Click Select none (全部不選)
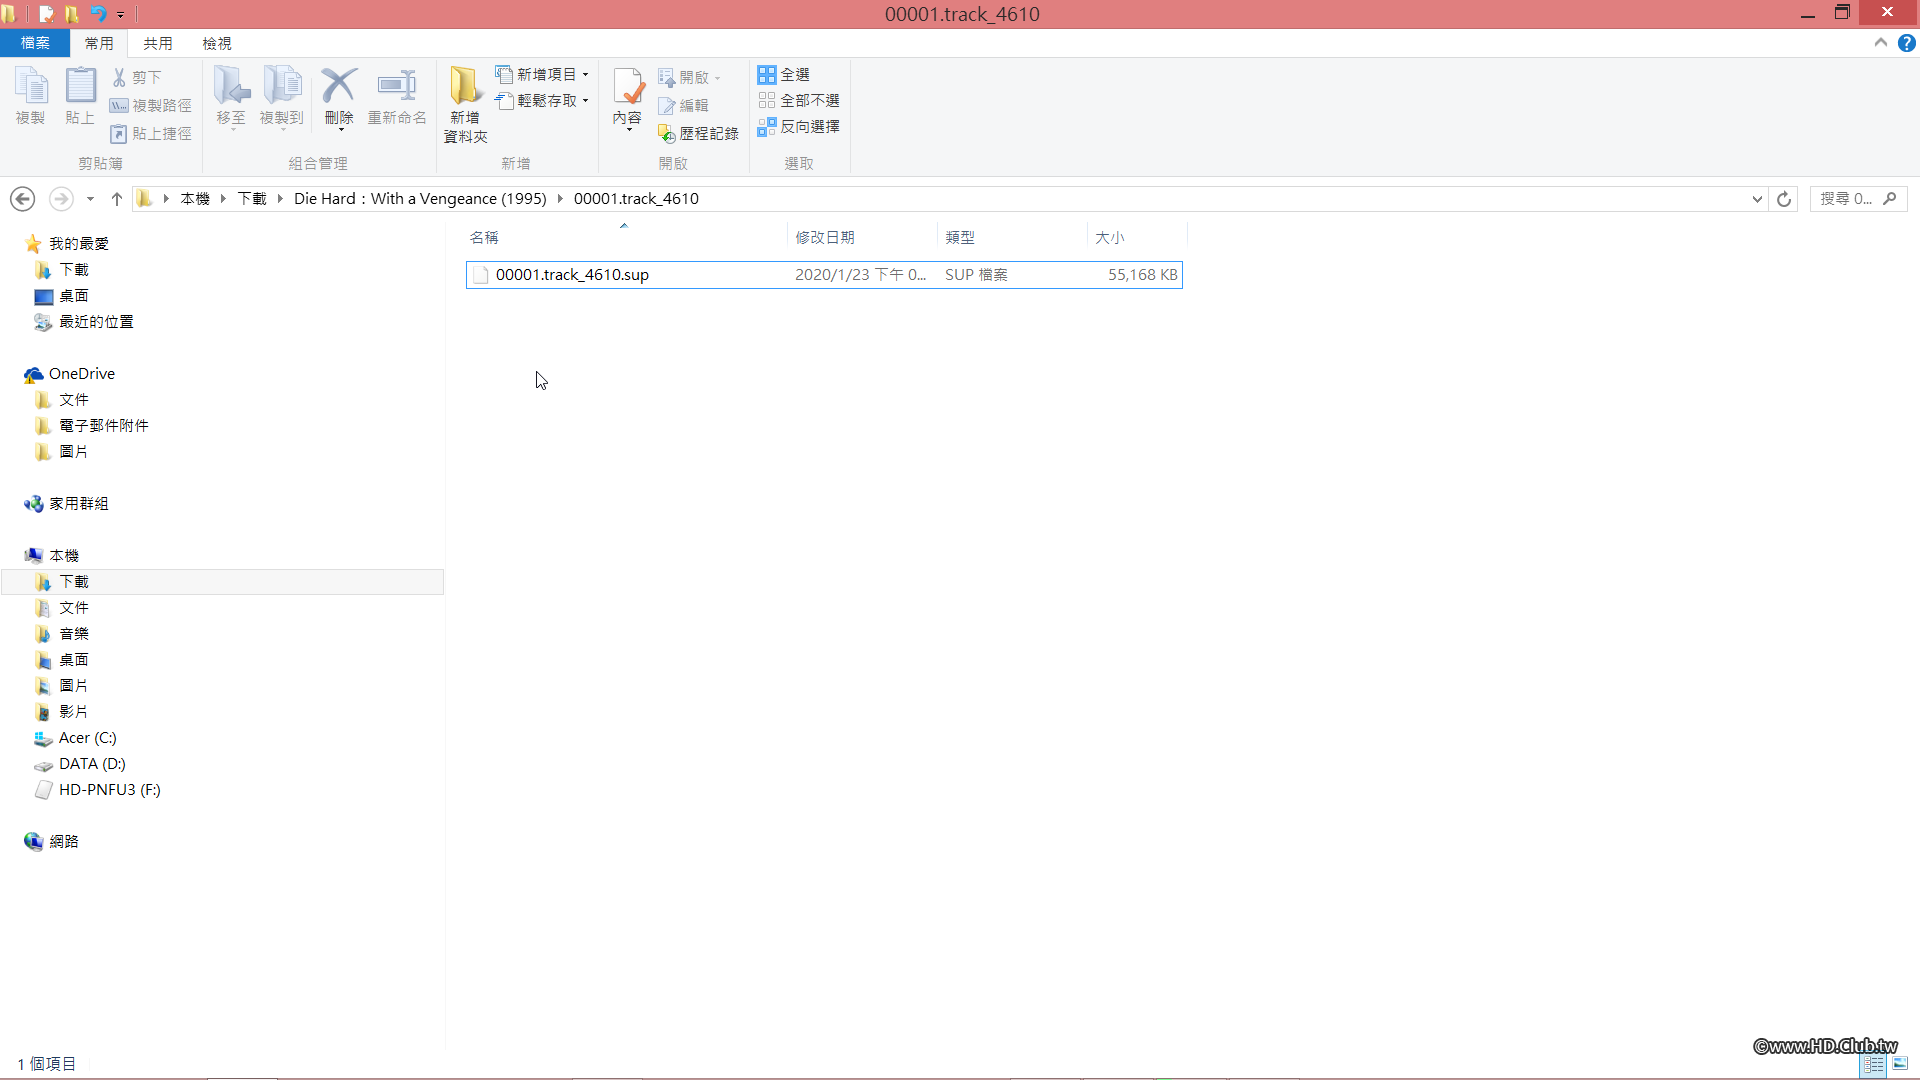Viewport: 1920px width, 1080px height. [798, 101]
